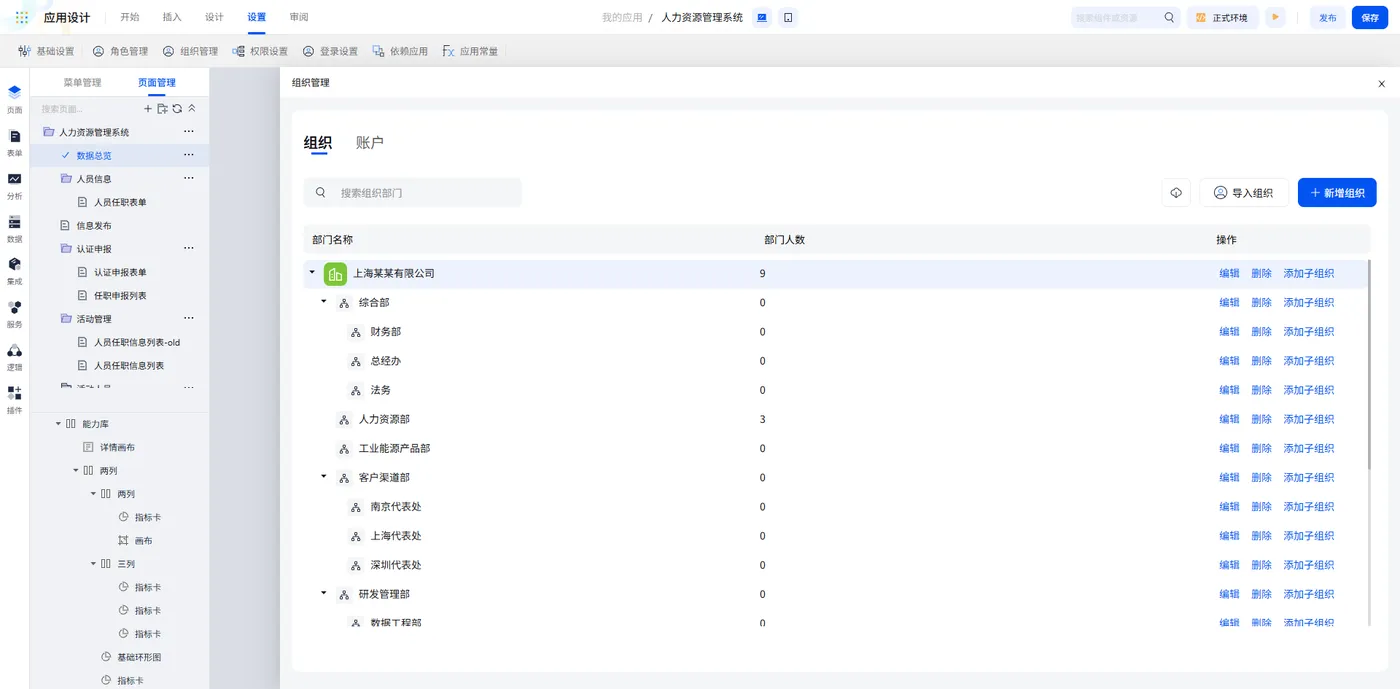Switch to the 账户 tab
This screenshot has width=1400, height=689.
pyautogui.click(x=370, y=143)
